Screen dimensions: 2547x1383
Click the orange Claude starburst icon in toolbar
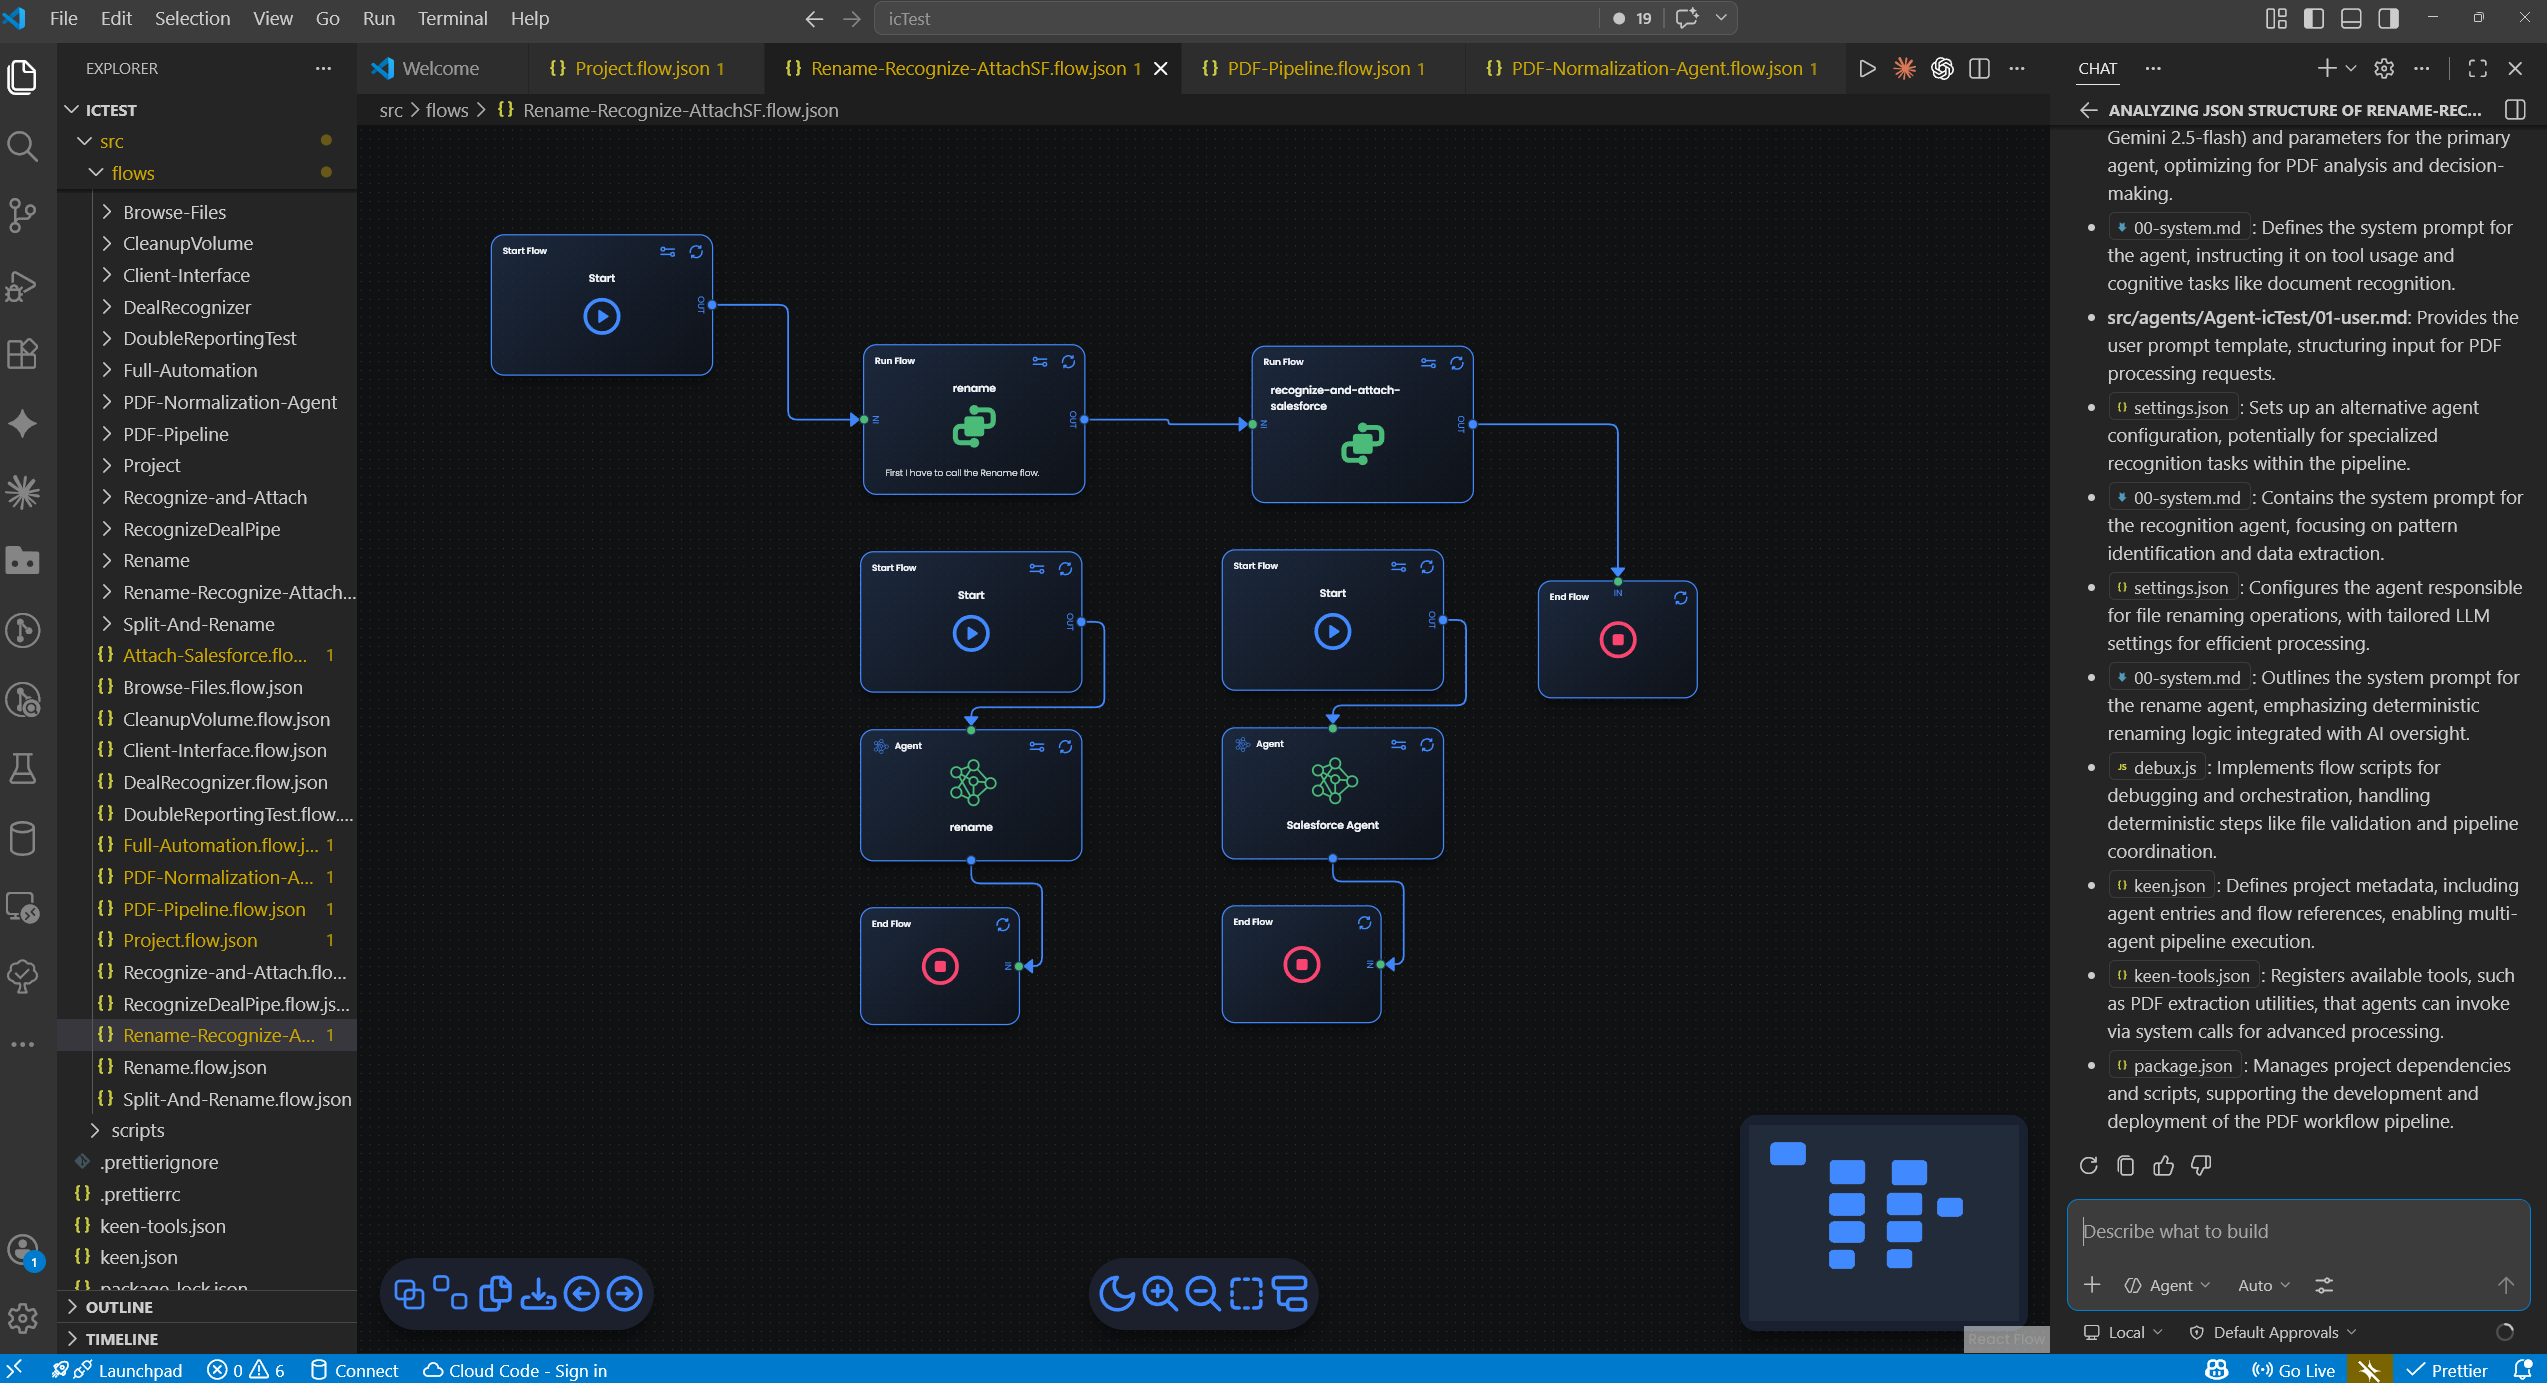(1904, 68)
